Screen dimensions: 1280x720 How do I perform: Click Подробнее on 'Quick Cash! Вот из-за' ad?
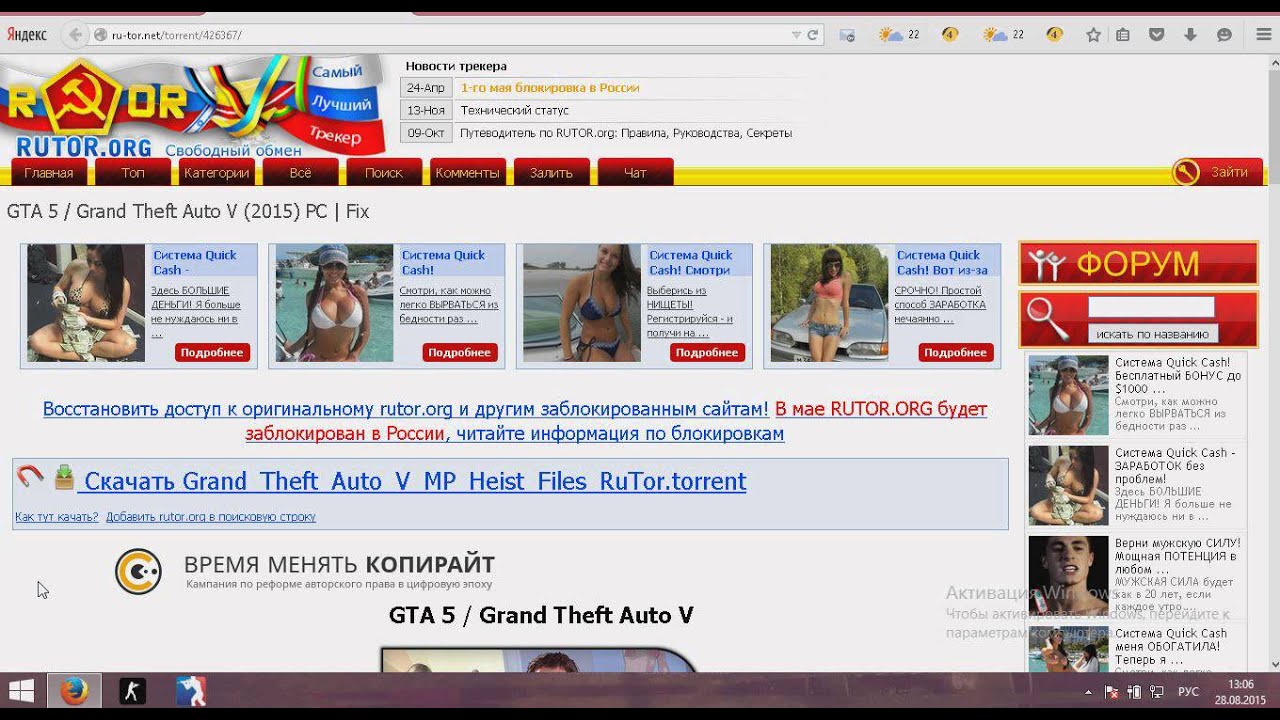tap(955, 352)
